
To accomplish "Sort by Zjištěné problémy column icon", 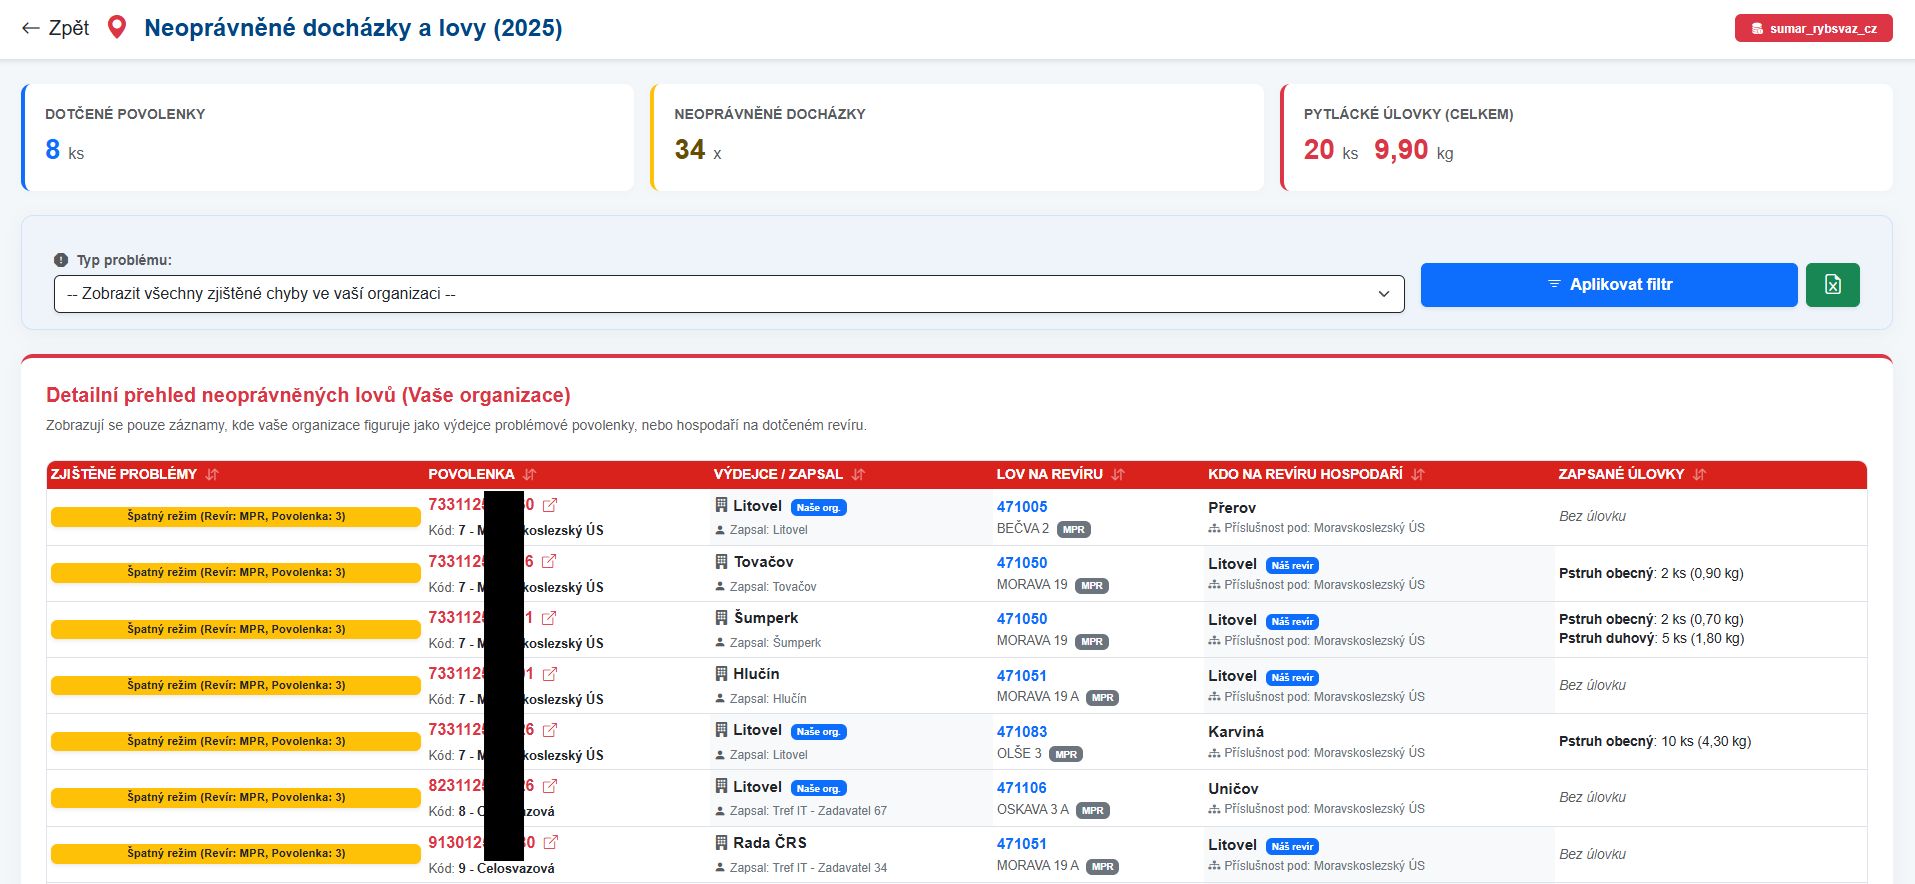I will (x=212, y=475).
